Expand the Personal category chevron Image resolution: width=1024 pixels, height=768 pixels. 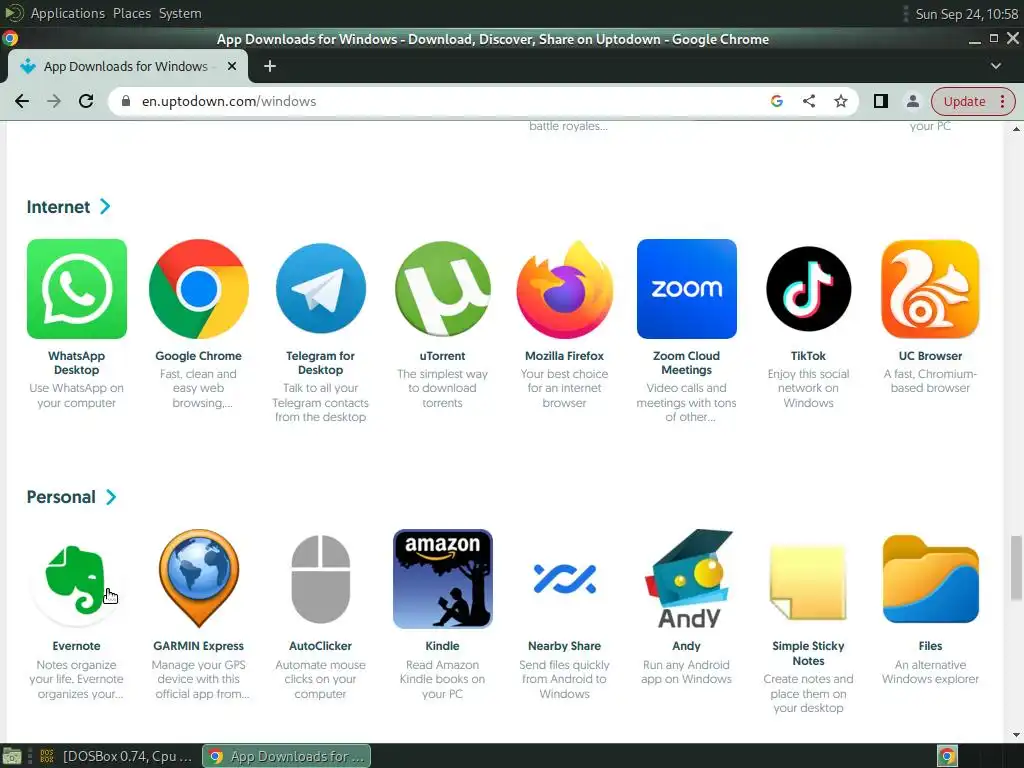point(111,497)
